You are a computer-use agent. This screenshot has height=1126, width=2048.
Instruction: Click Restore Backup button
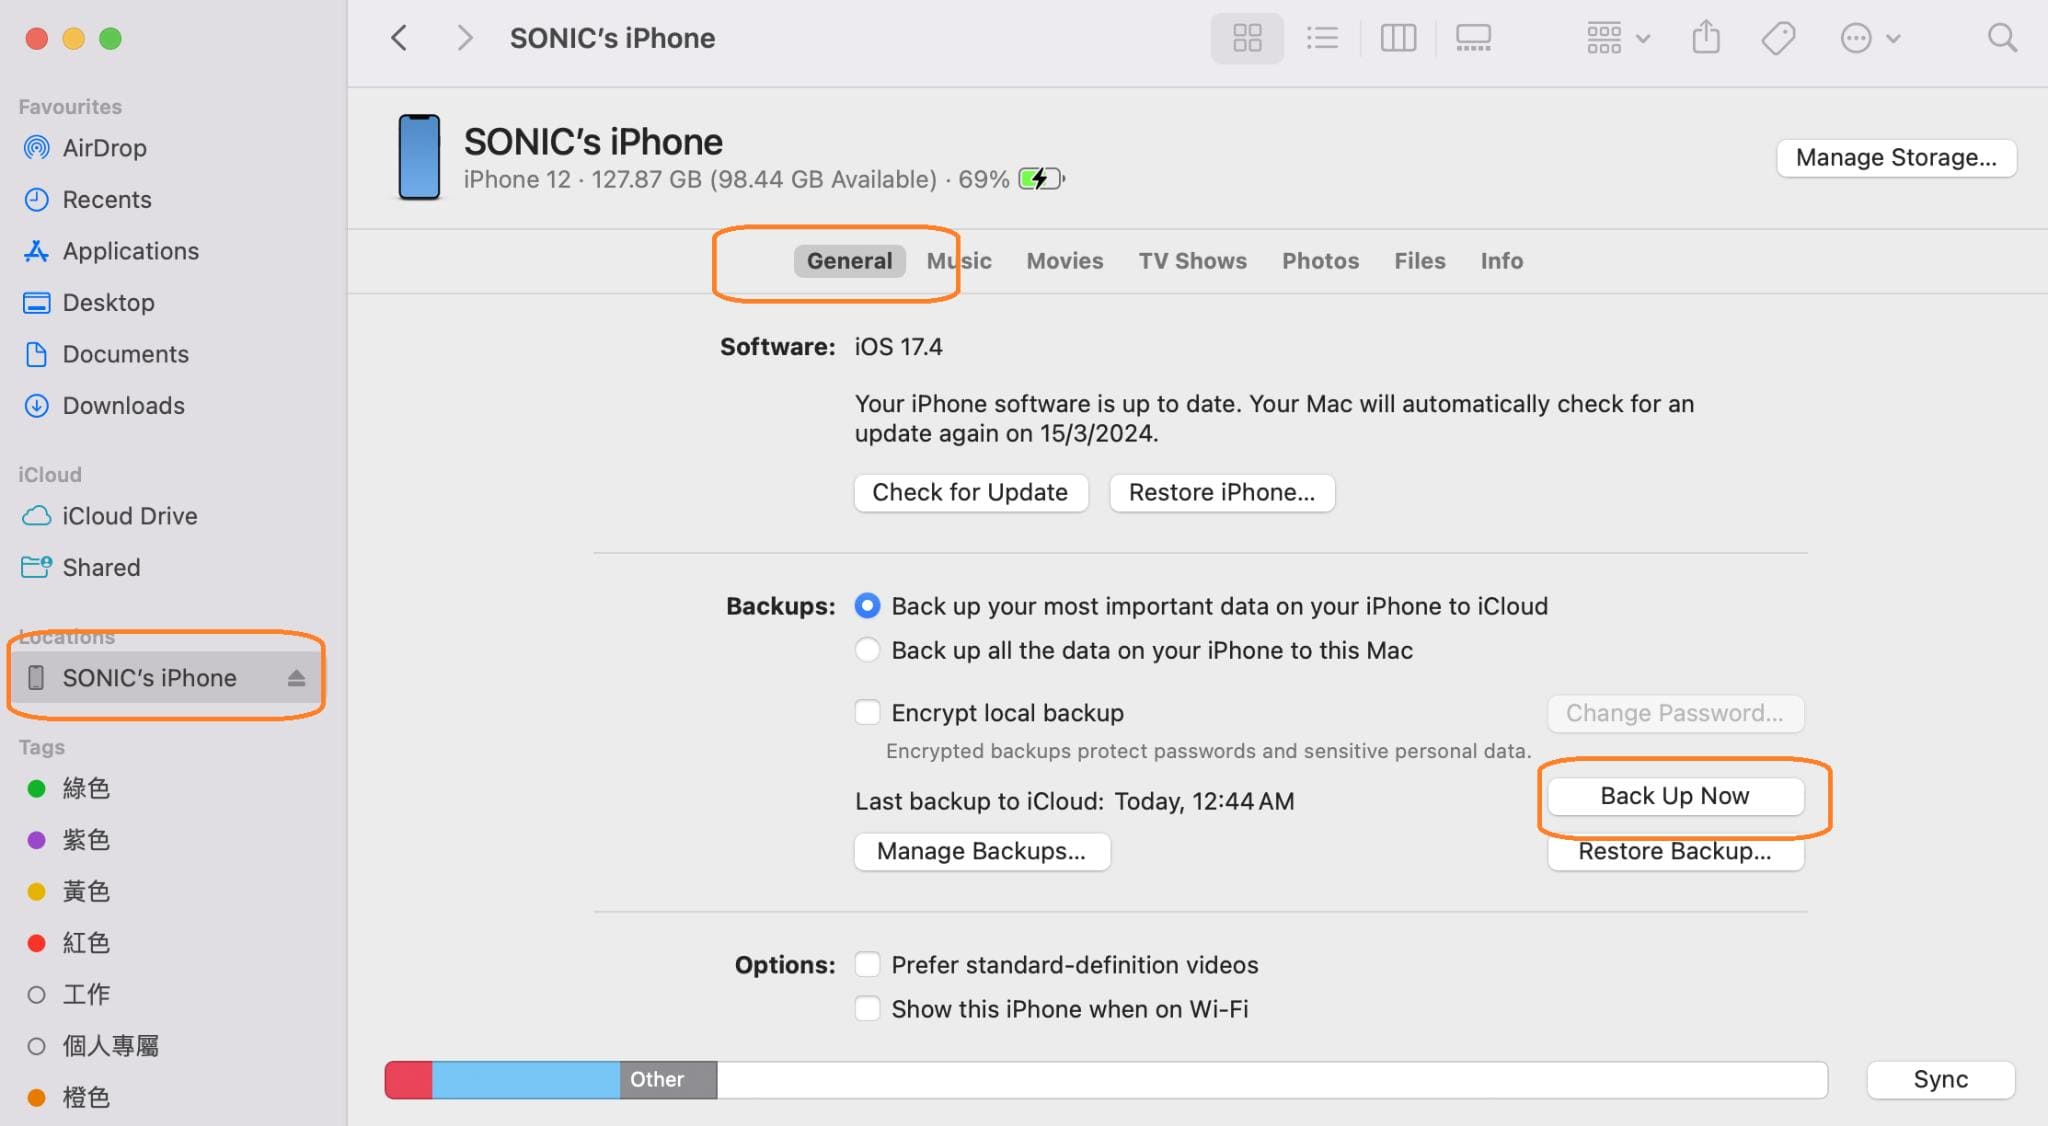pos(1675,851)
